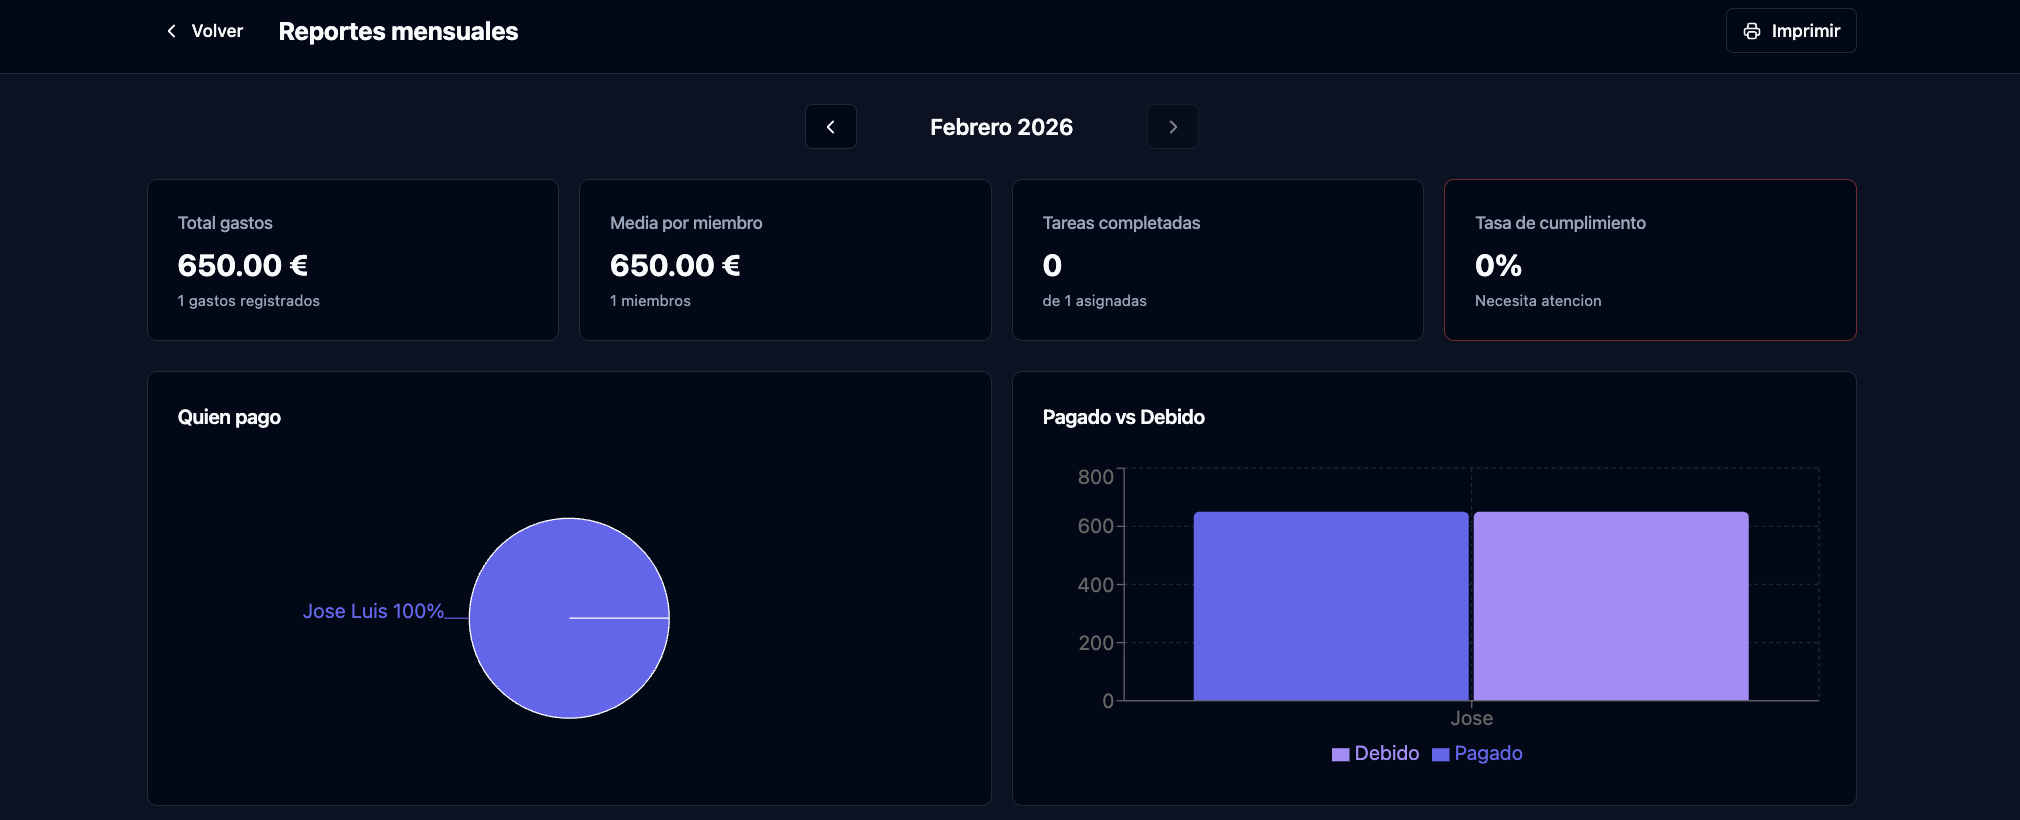Image resolution: width=2020 pixels, height=820 pixels.
Task: Click the Jose x-axis label
Action: click(1471, 718)
